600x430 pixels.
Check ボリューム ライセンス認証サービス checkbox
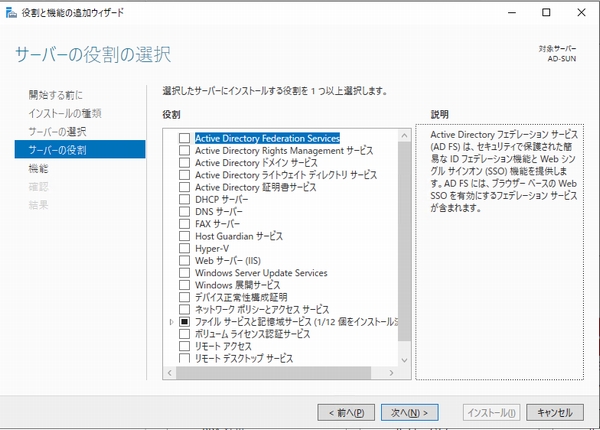(184, 334)
